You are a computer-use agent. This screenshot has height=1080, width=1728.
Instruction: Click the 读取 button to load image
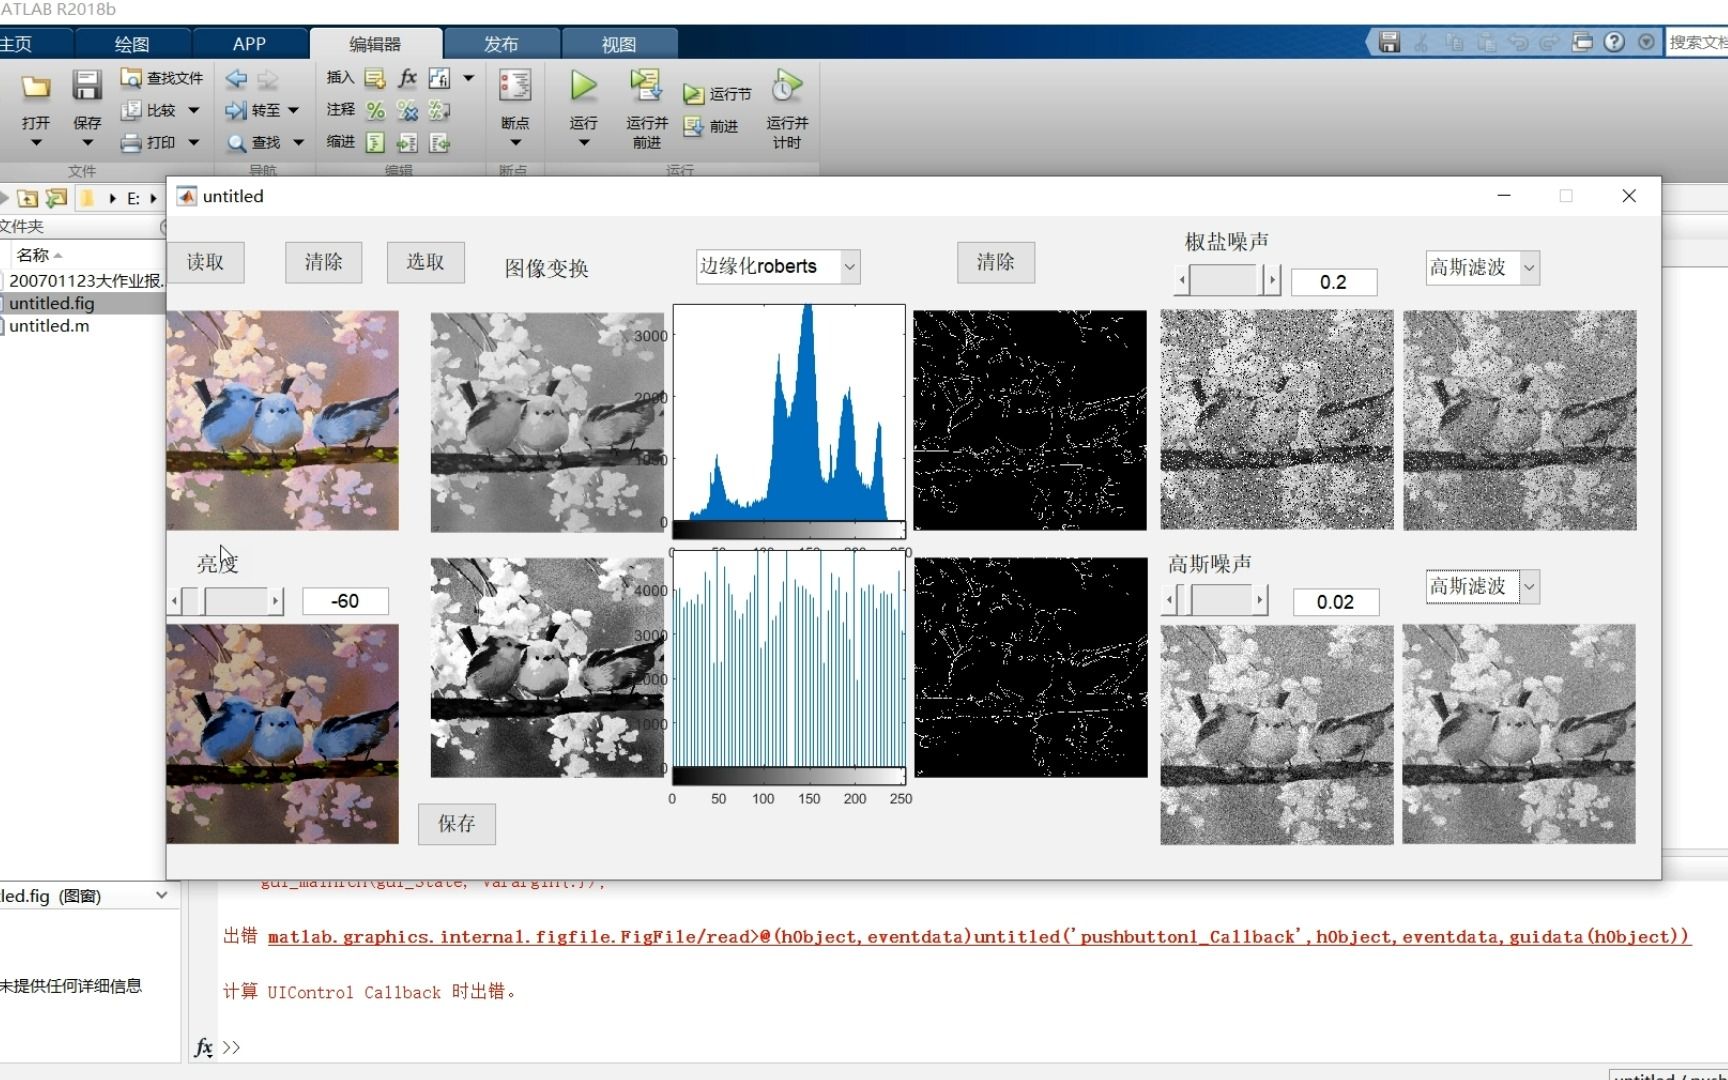click(x=206, y=262)
